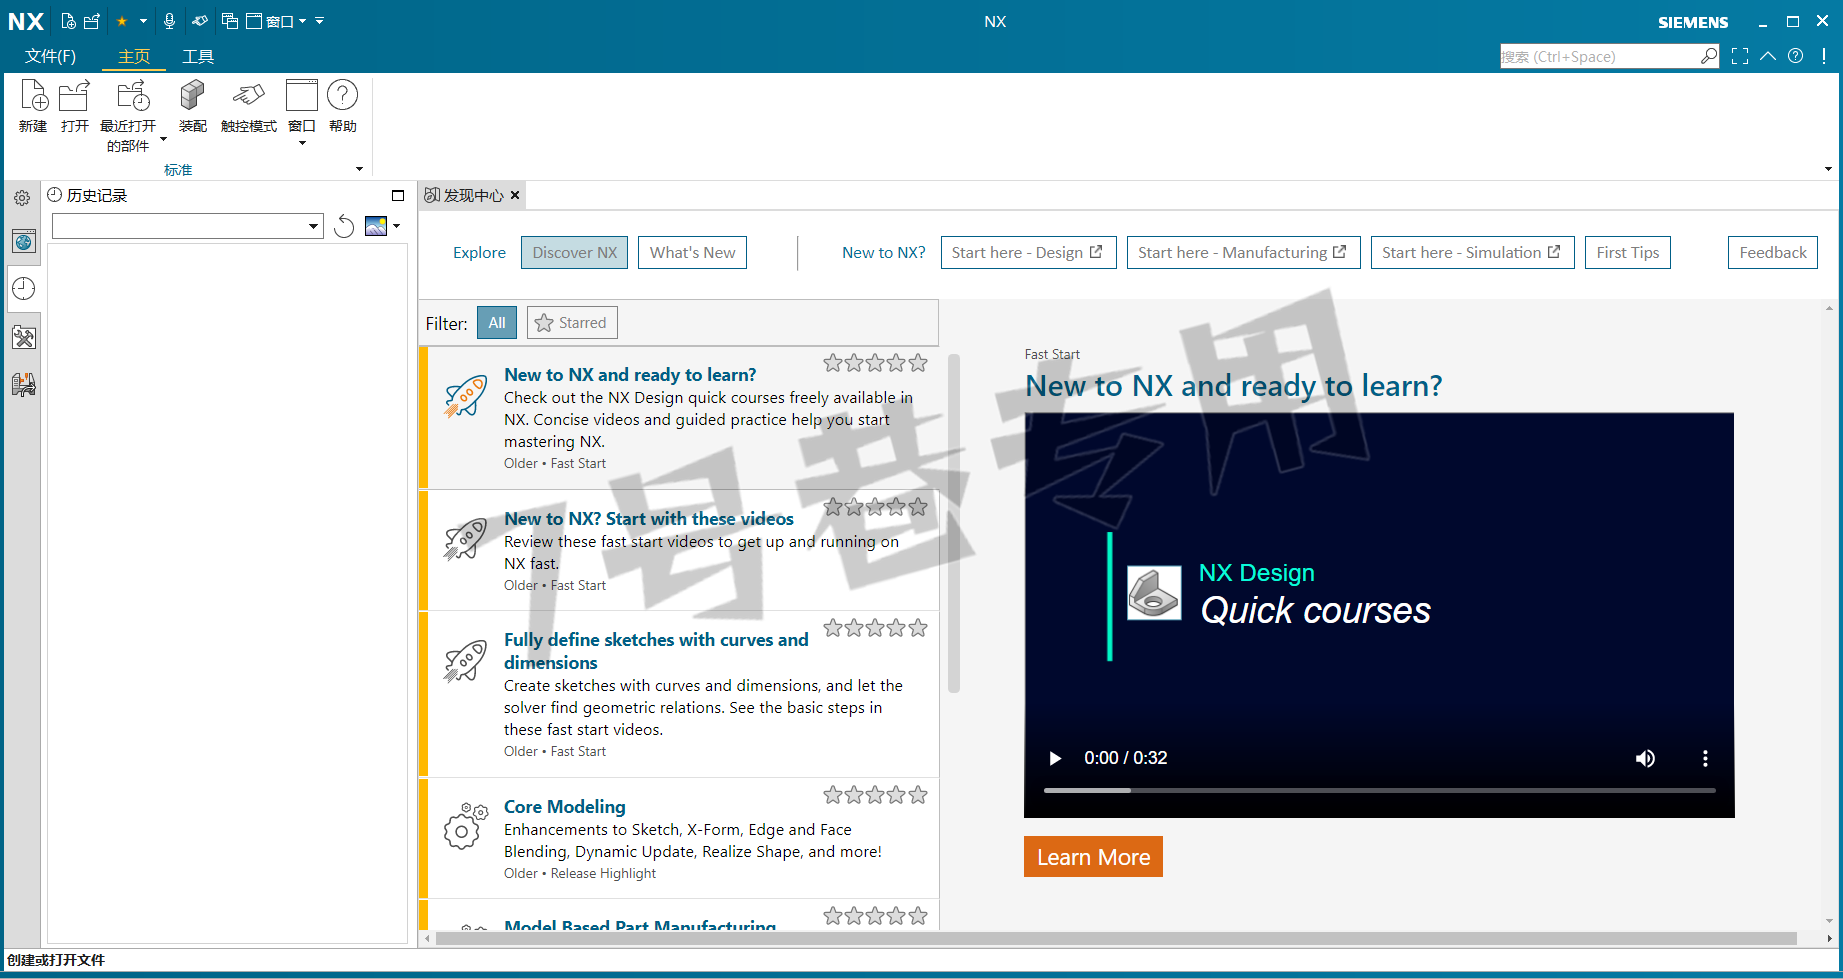The width and height of the screenshot is (1843, 979).
Task: Open the history filter combo box
Action: [x=188, y=226]
